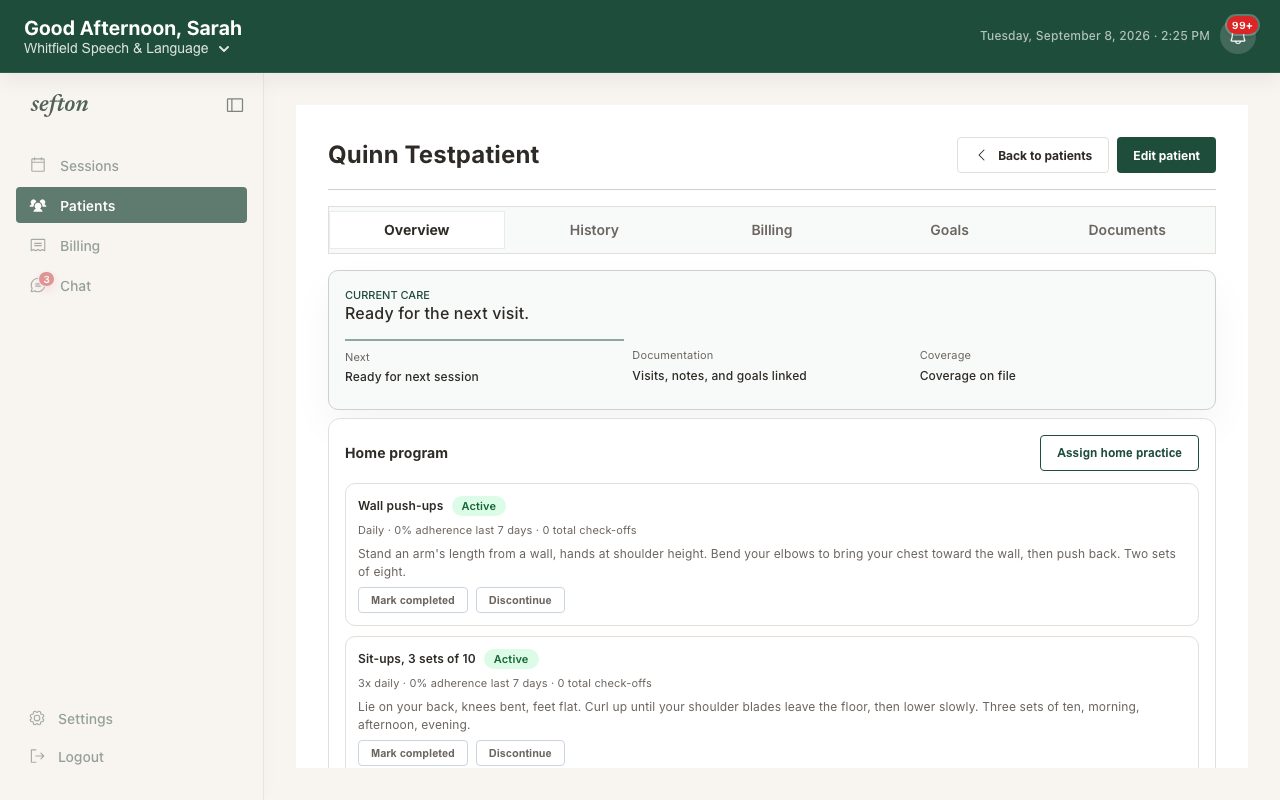
Task: Click the Active badge on Wall push-ups
Action: coord(479,506)
